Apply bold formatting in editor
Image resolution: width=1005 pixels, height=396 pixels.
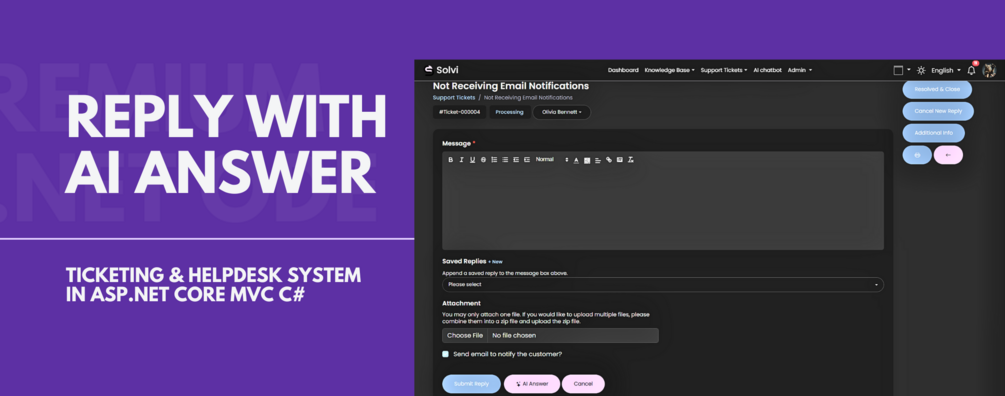click(451, 160)
